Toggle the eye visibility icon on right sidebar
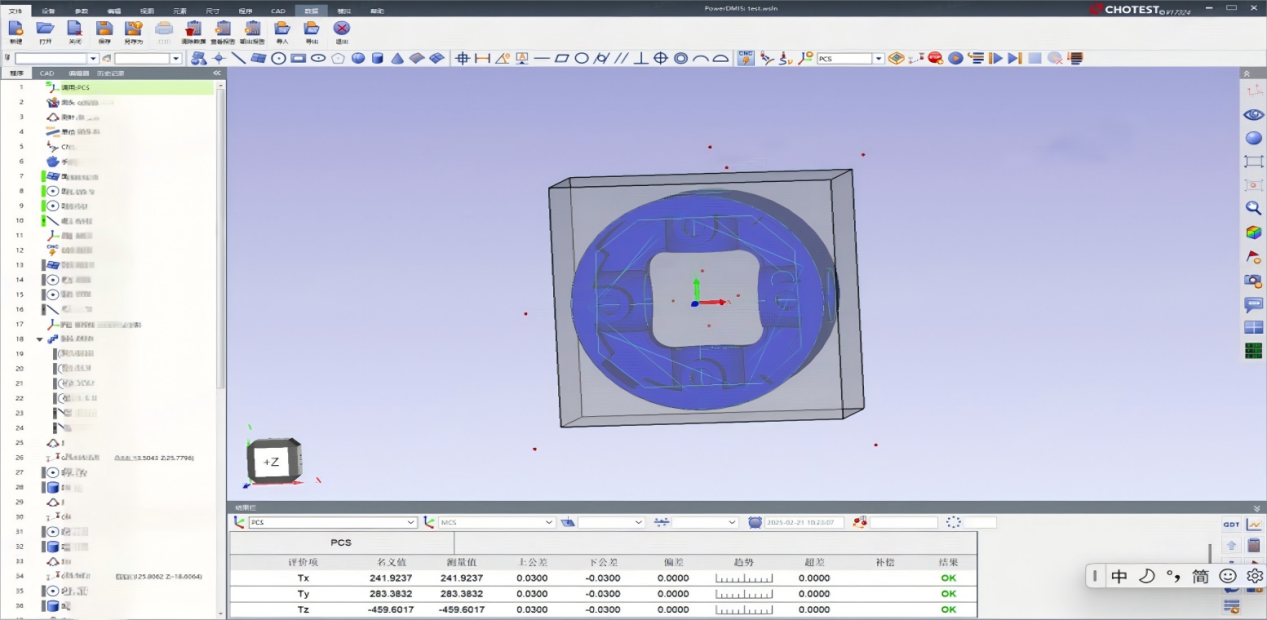This screenshot has width=1267, height=620. pos(1253,115)
